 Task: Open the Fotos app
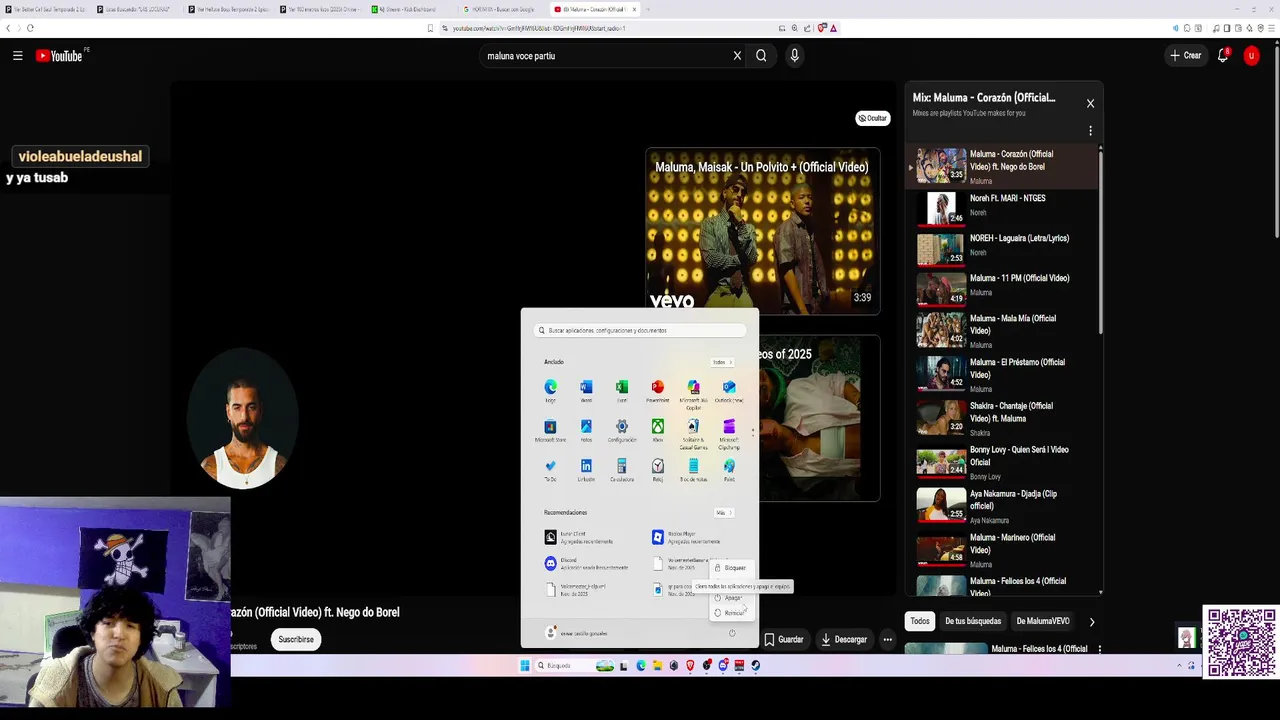pyautogui.click(x=586, y=429)
